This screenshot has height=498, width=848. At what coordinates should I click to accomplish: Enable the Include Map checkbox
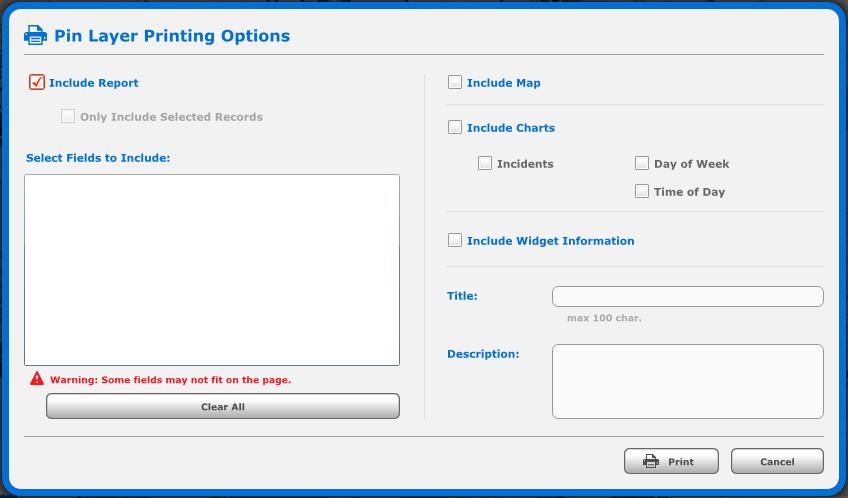coord(455,82)
